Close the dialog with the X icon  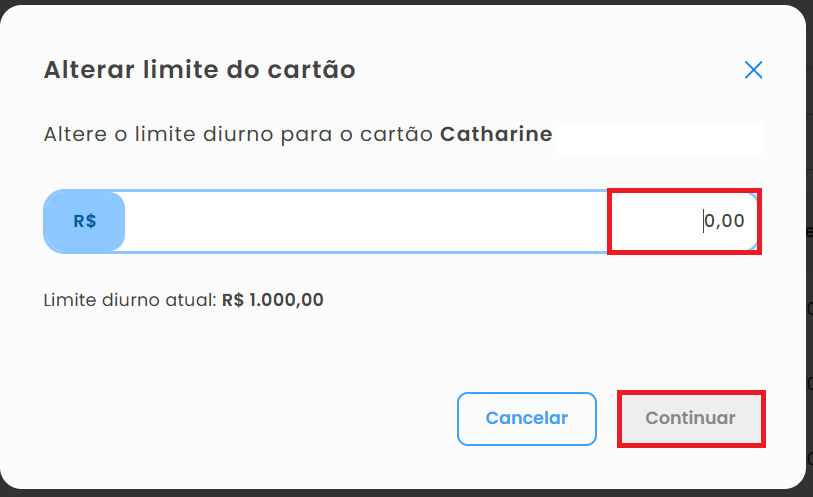pyautogui.click(x=753, y=70)
